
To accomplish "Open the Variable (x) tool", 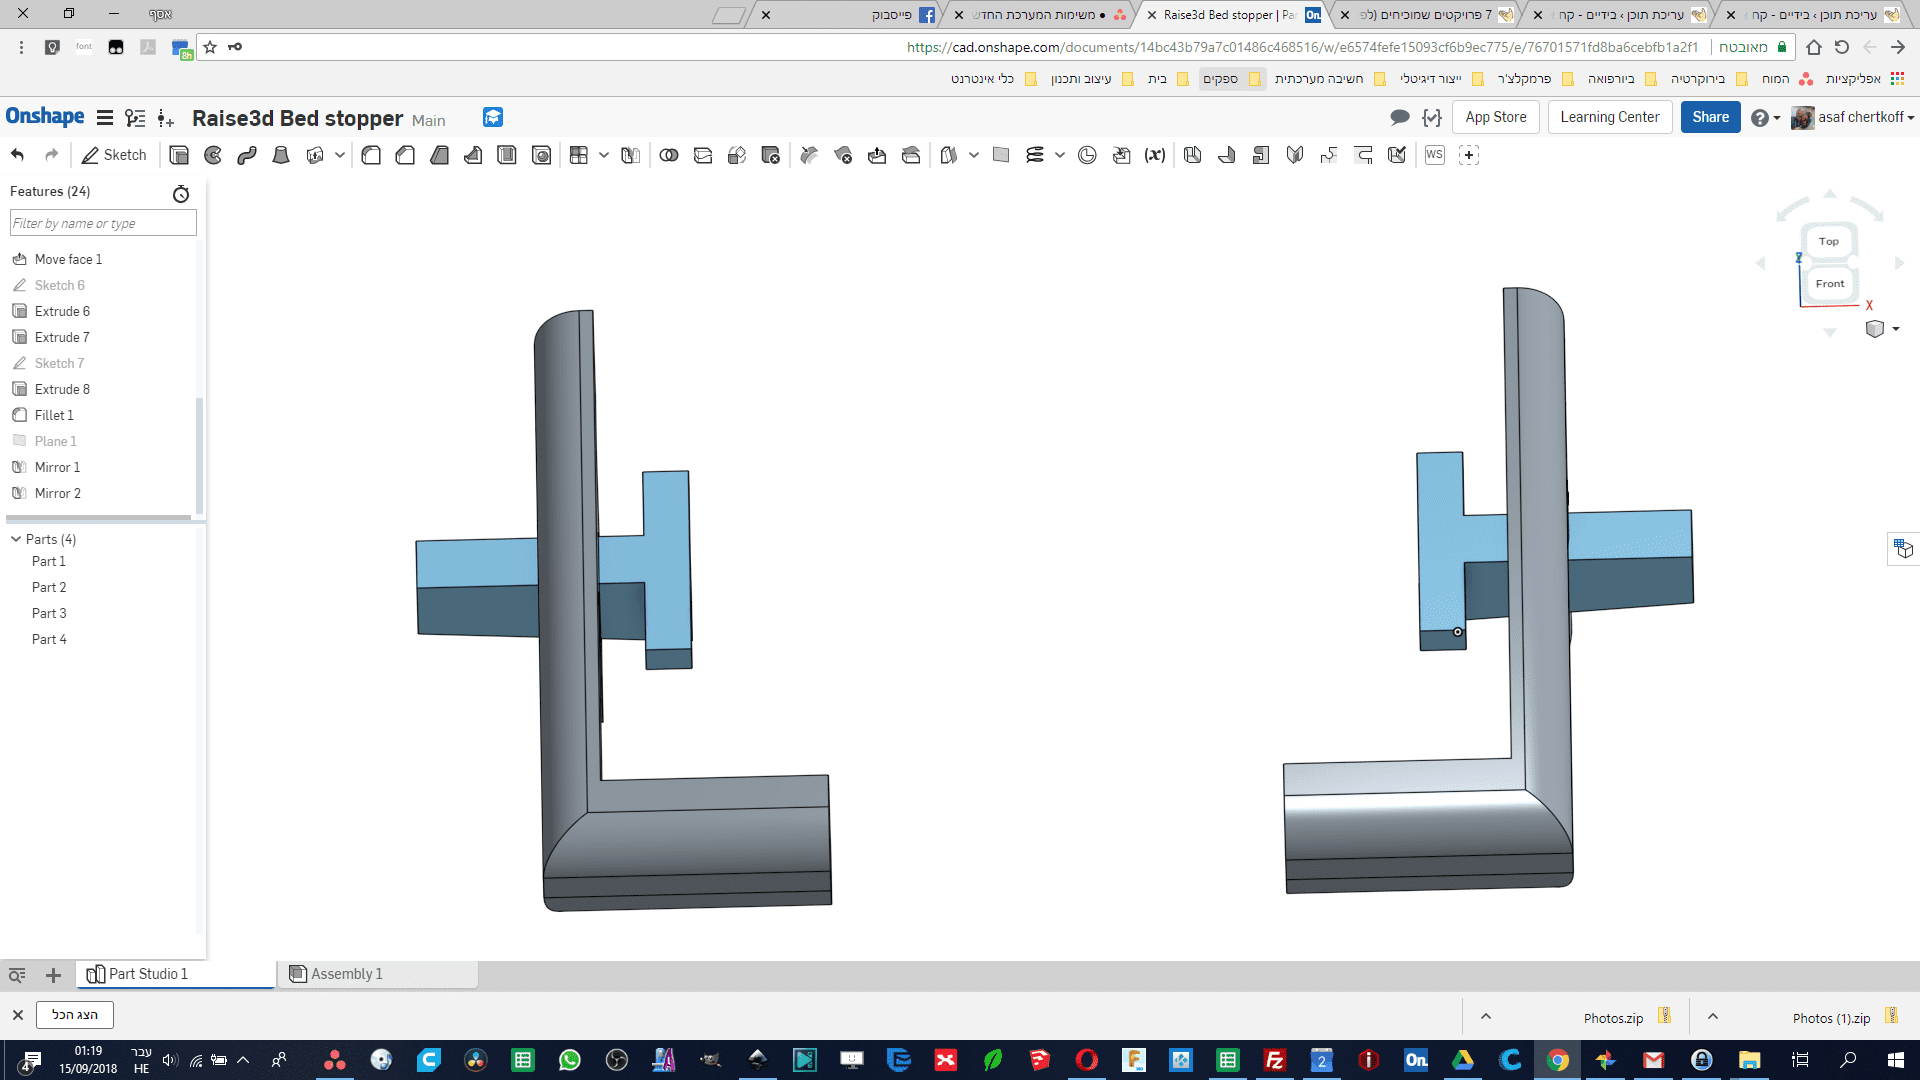I will pyautogui.click(x=1155, y=155).
